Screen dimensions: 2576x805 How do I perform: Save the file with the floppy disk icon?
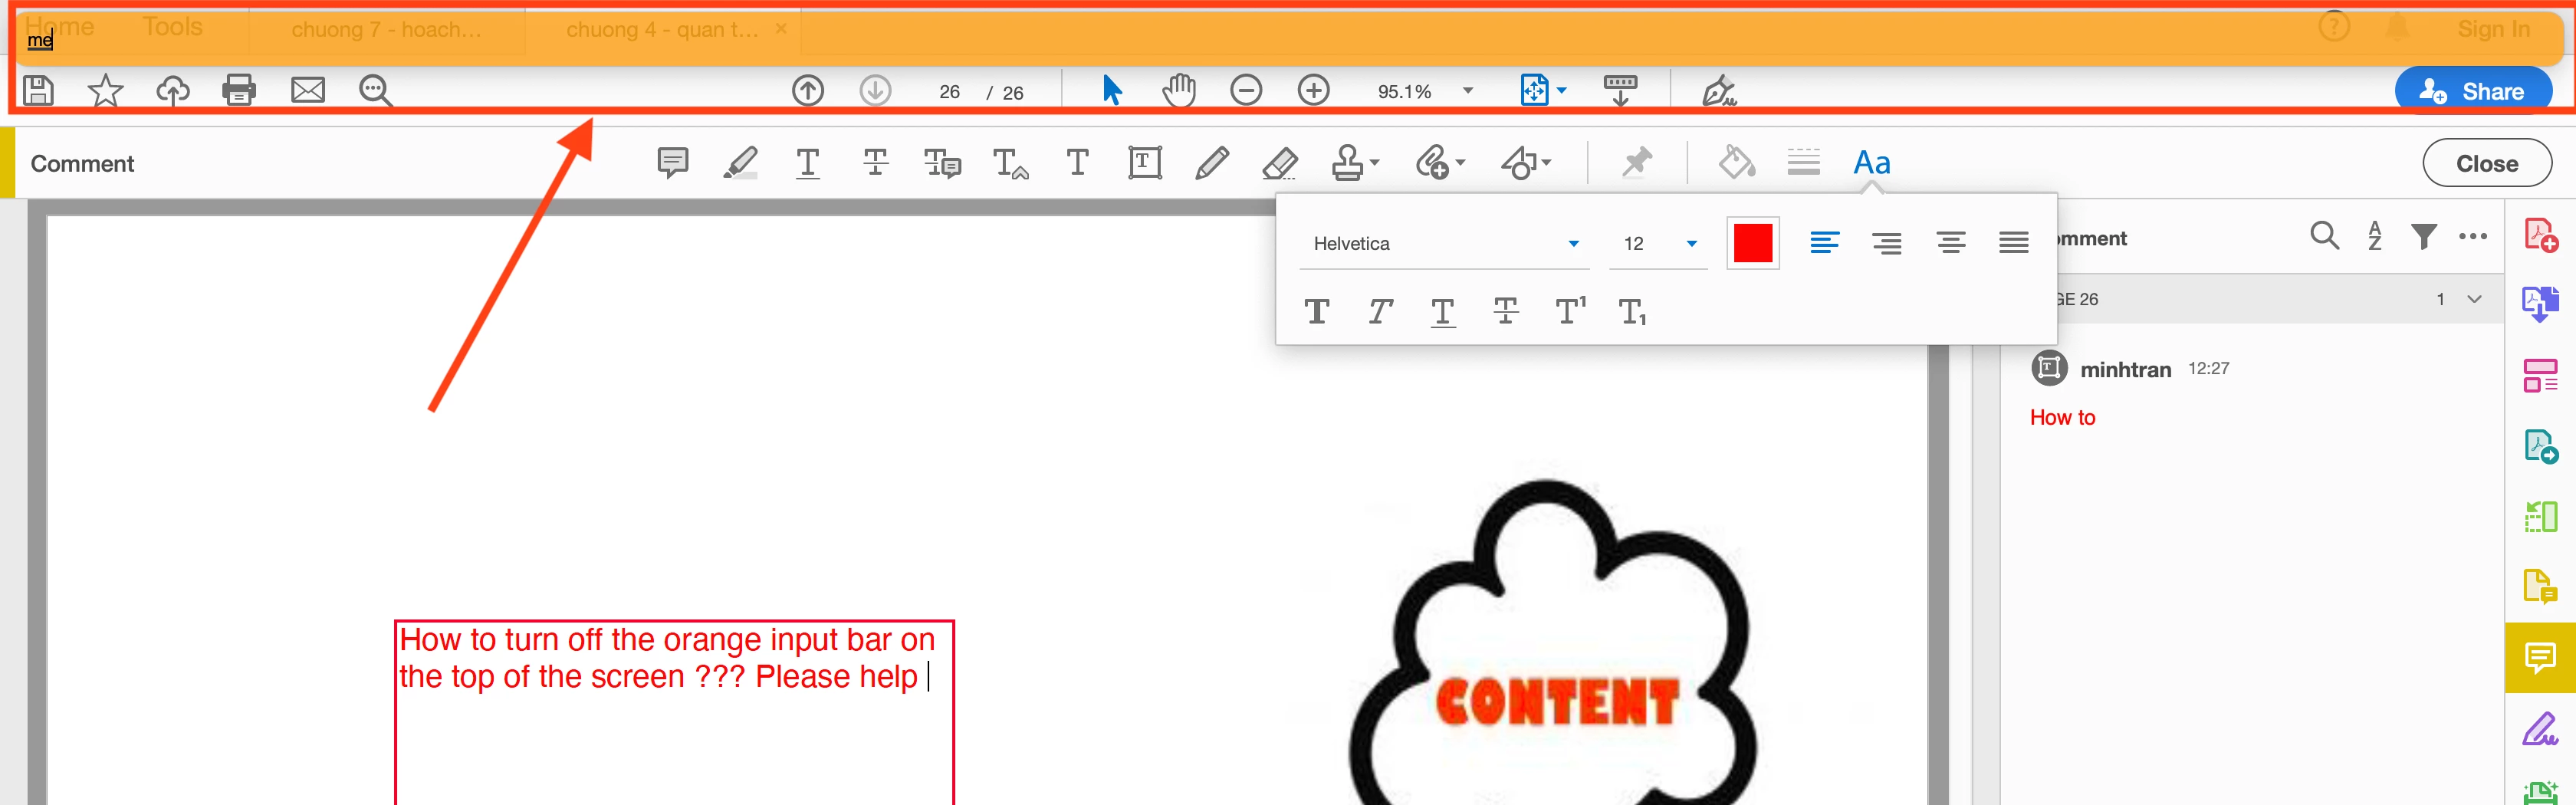click(x=38, y=91)
